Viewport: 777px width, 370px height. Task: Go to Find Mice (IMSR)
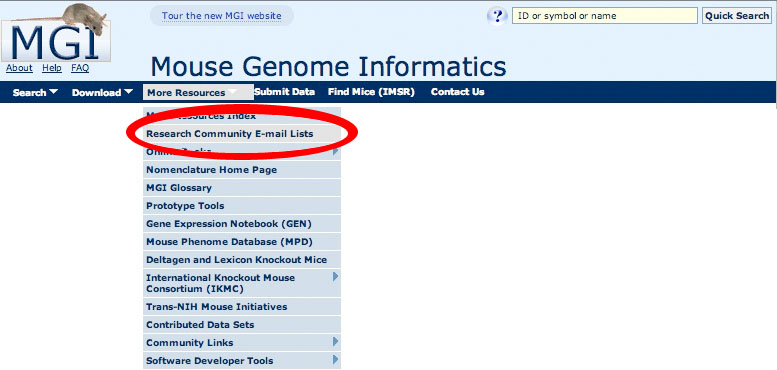click(371, 92)
